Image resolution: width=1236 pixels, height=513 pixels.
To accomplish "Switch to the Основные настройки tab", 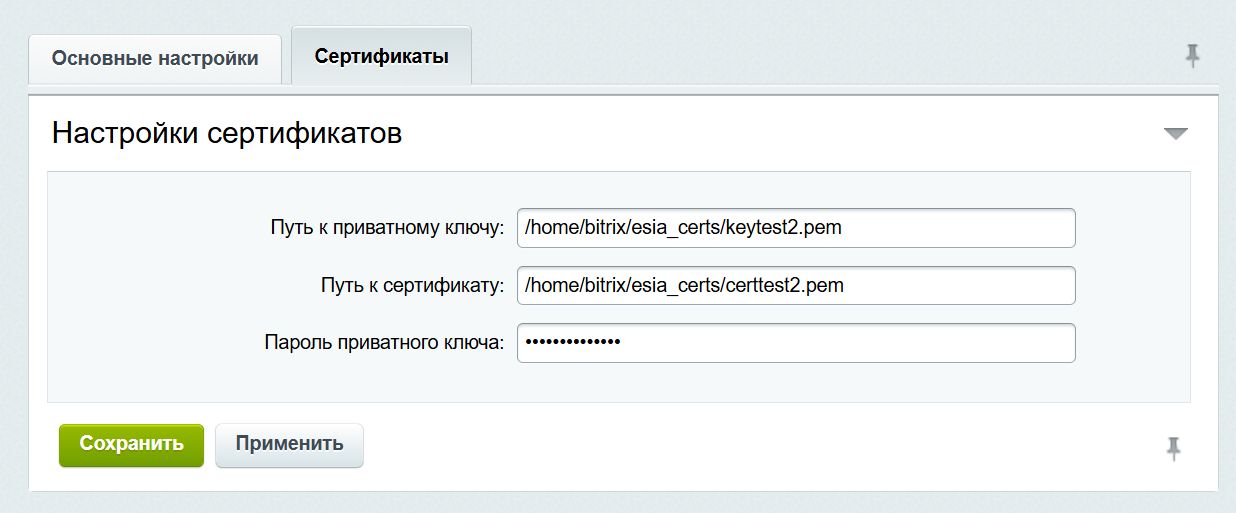I will [x=155, y=58].
